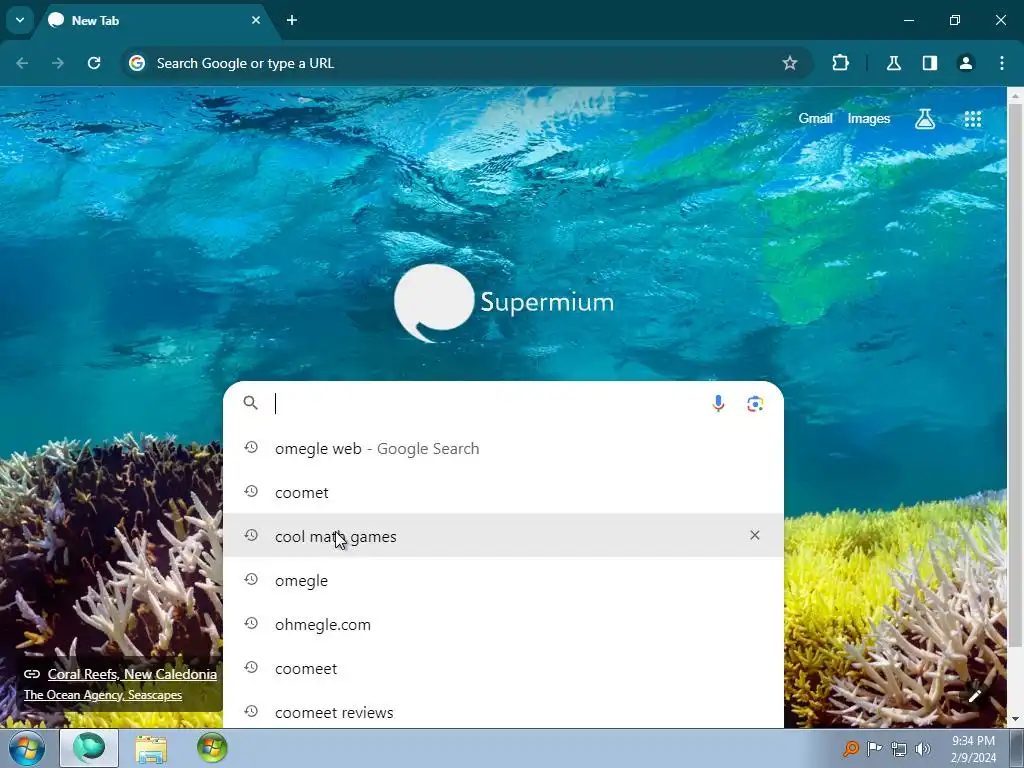1024x768 pixels.
Task: Open Windows Explorer from taskbar
Action: 151,748
